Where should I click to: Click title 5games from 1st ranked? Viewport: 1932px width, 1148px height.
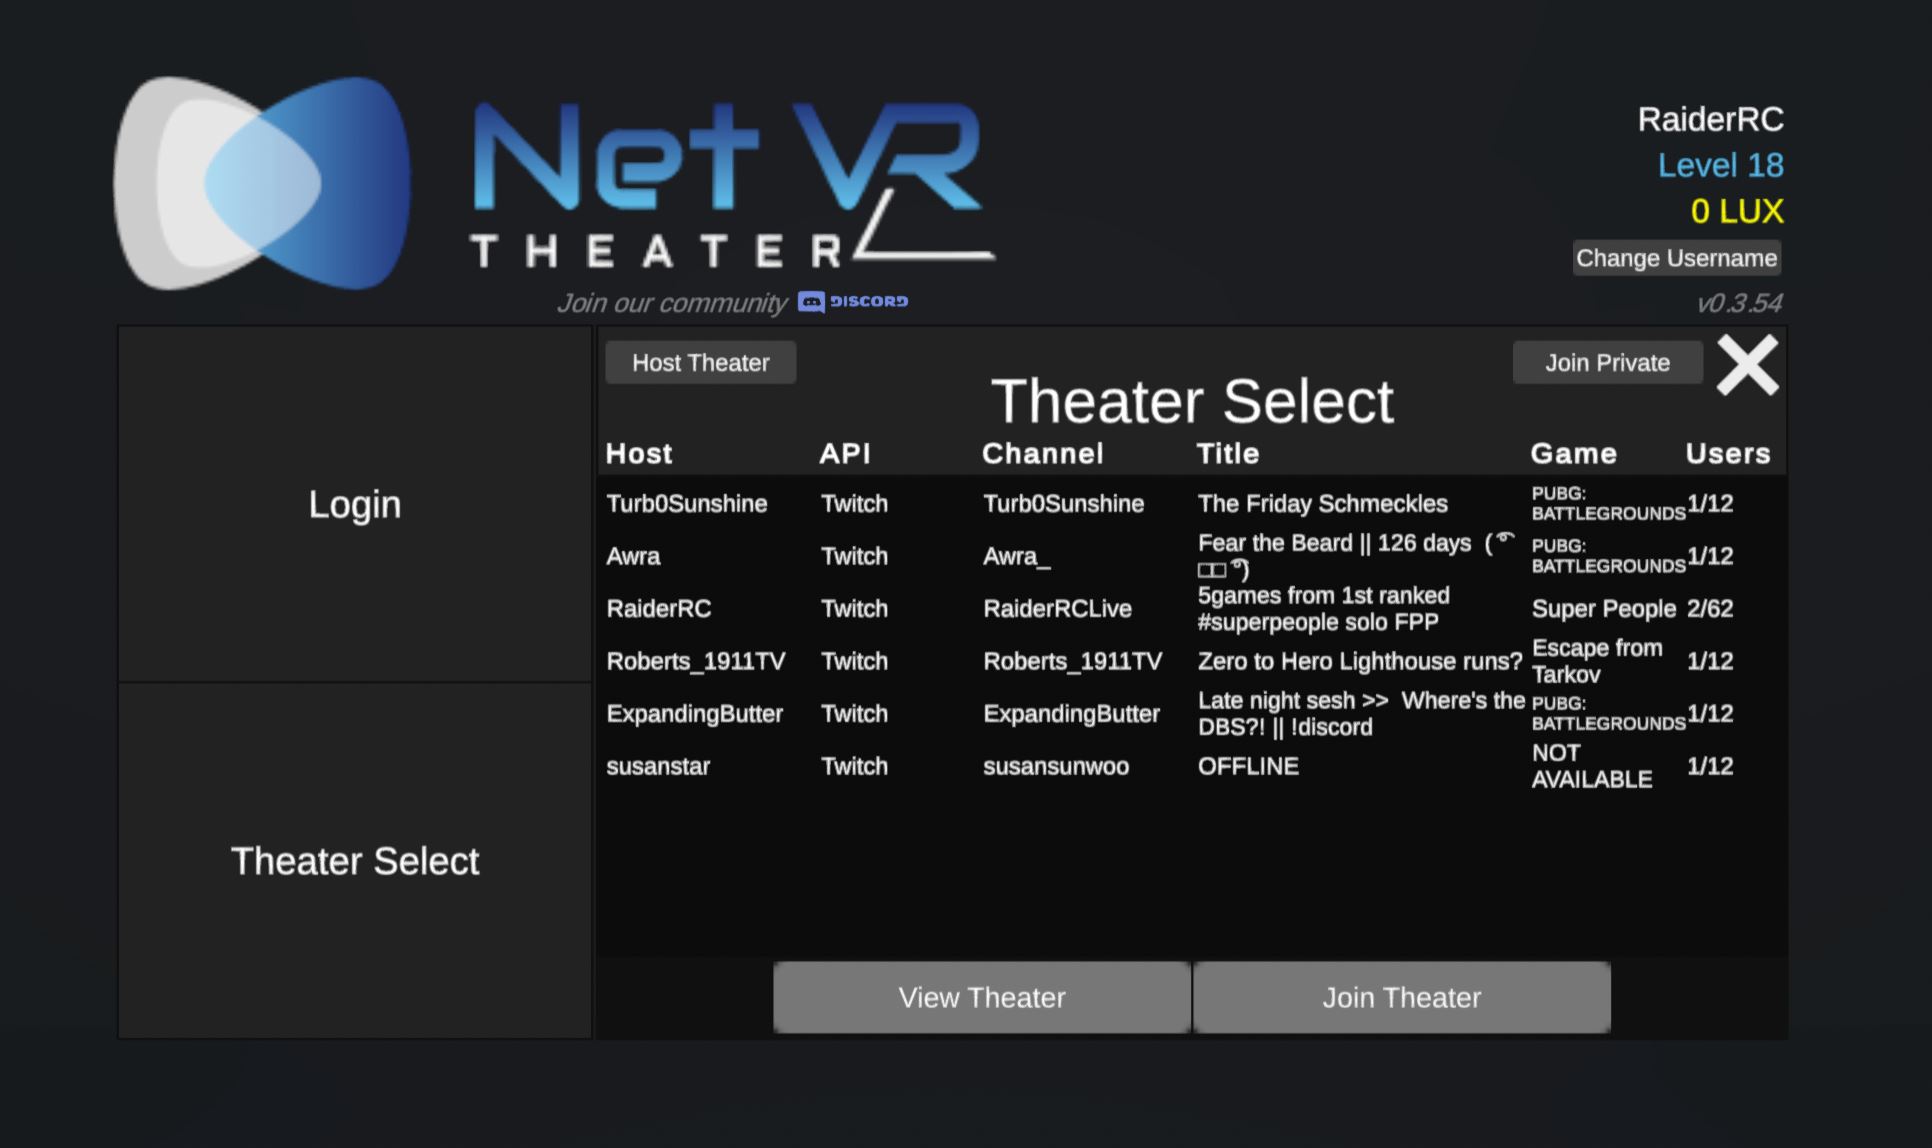(1323, 608)
